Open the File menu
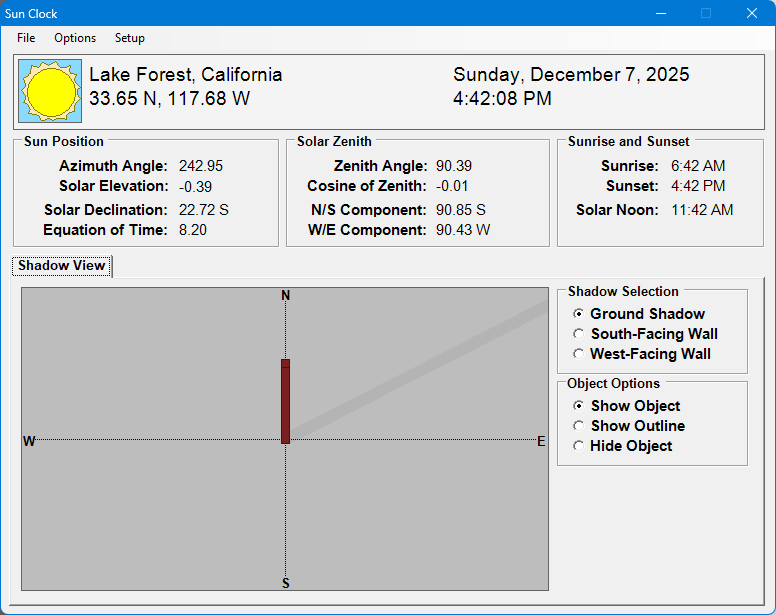Image resolution: width=776 pixels, height=615 pixels. [26, 38]
